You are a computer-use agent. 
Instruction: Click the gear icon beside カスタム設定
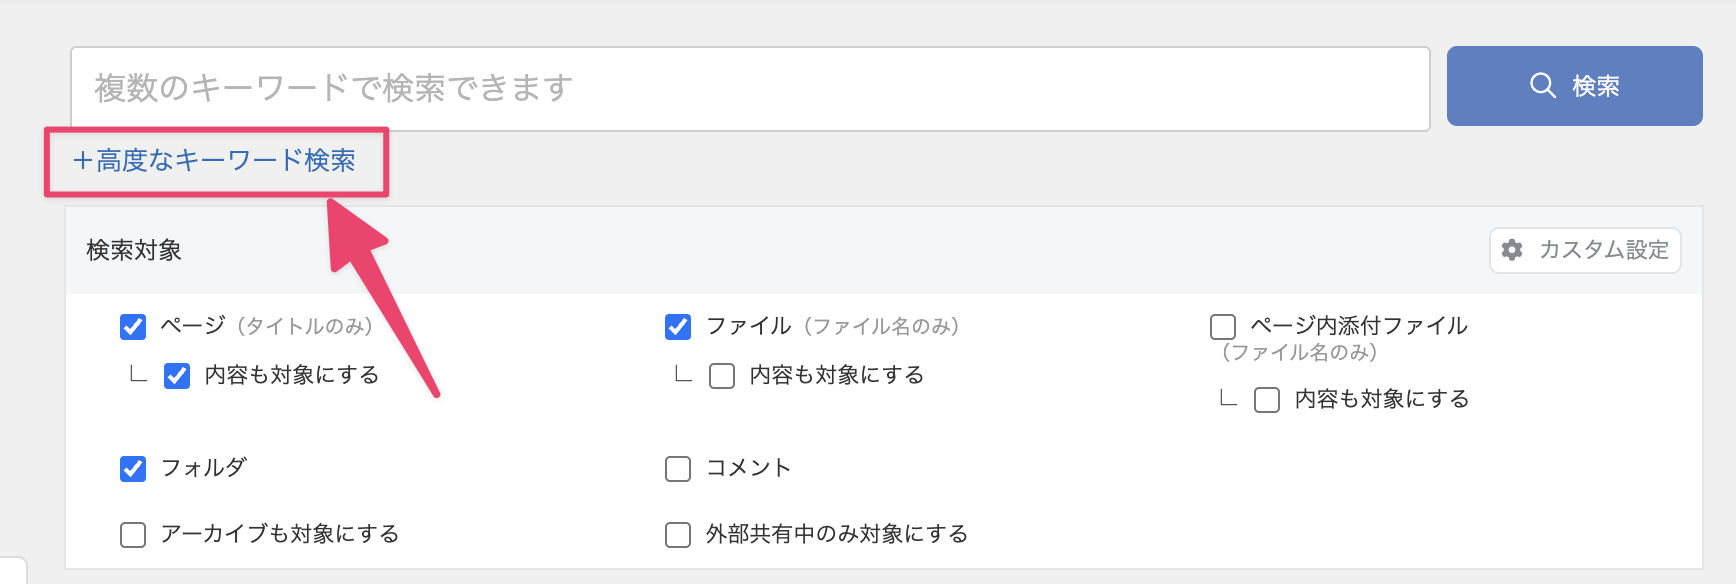tap(1512, 250)
